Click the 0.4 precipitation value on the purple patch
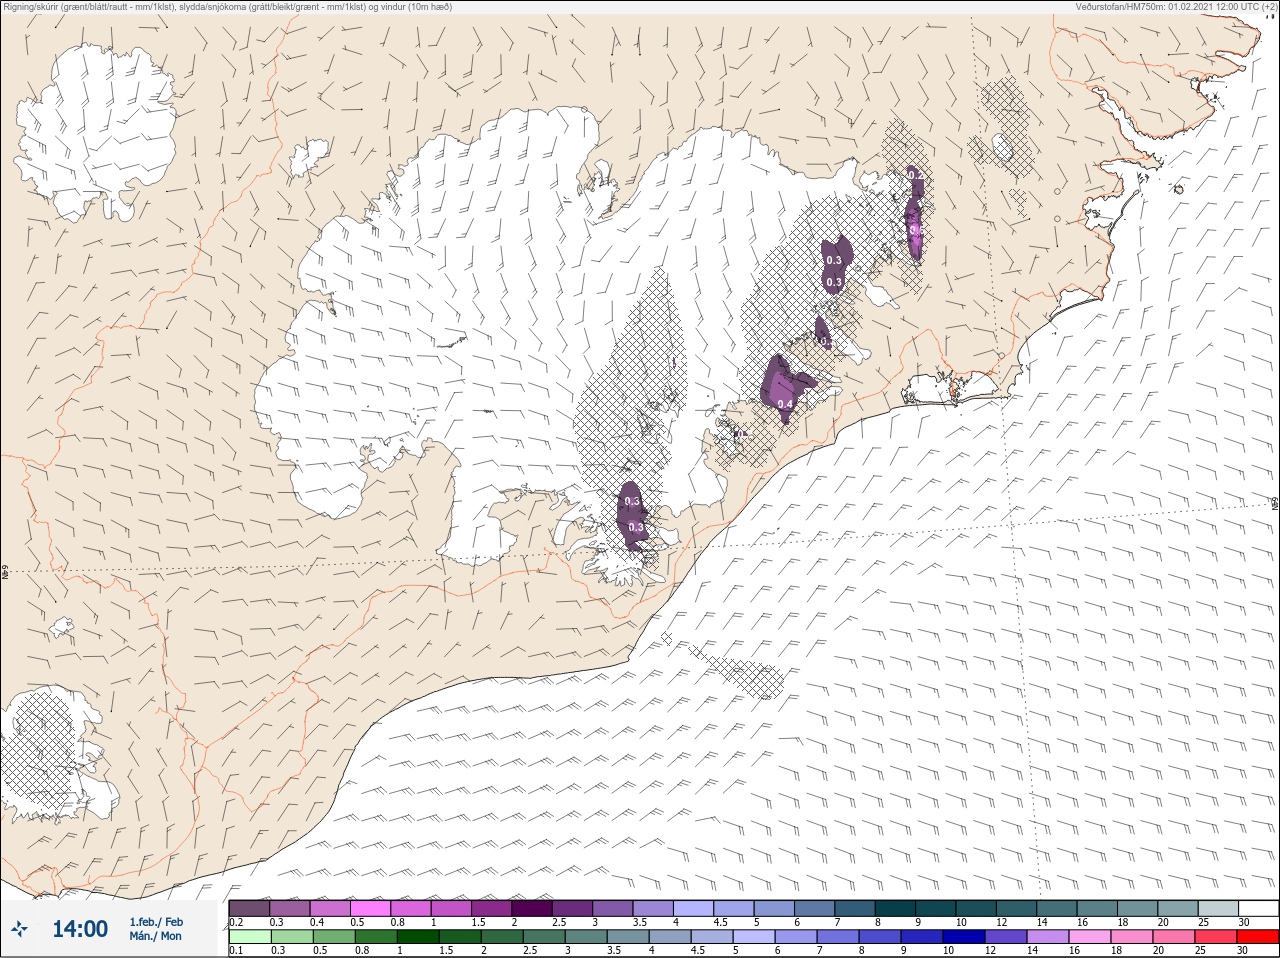Screen dimensions: 1280x958 point(785,404)
